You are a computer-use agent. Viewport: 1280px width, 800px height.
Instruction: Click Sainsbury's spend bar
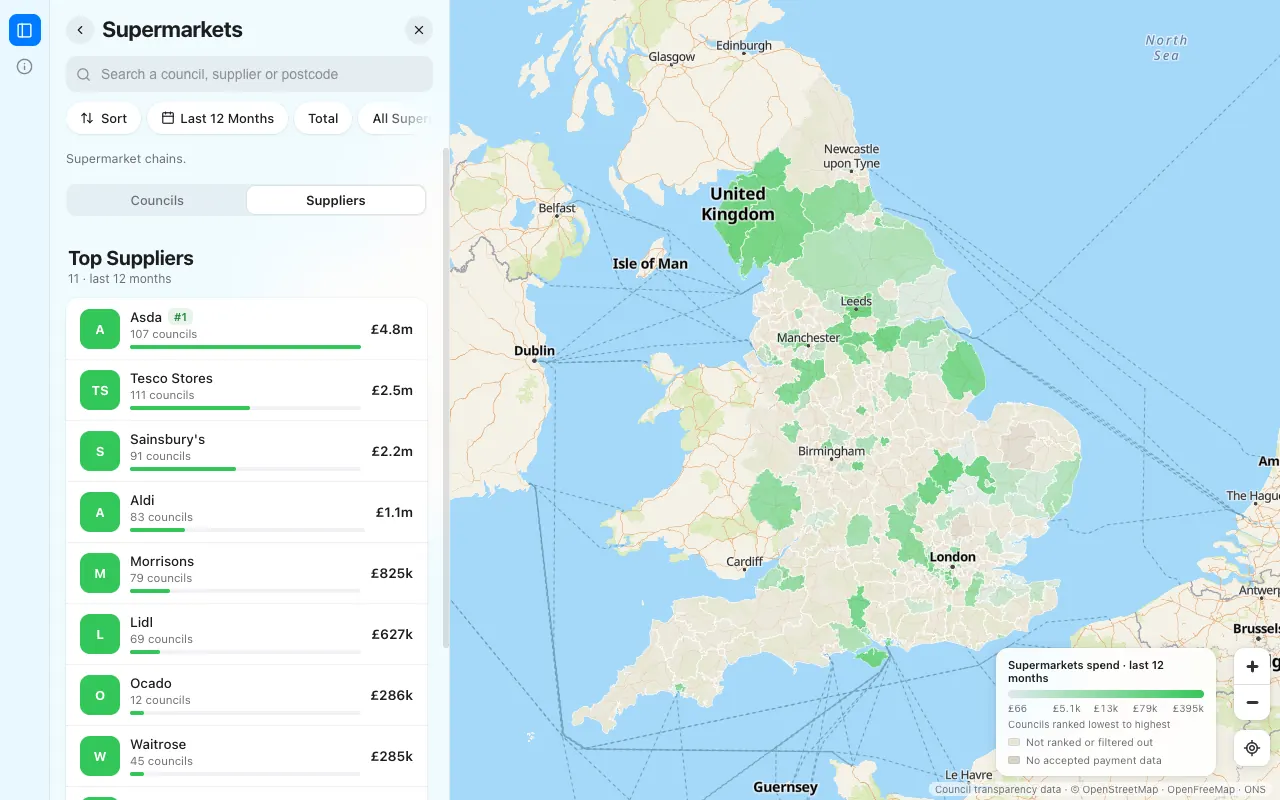click(x=245, y=469)
